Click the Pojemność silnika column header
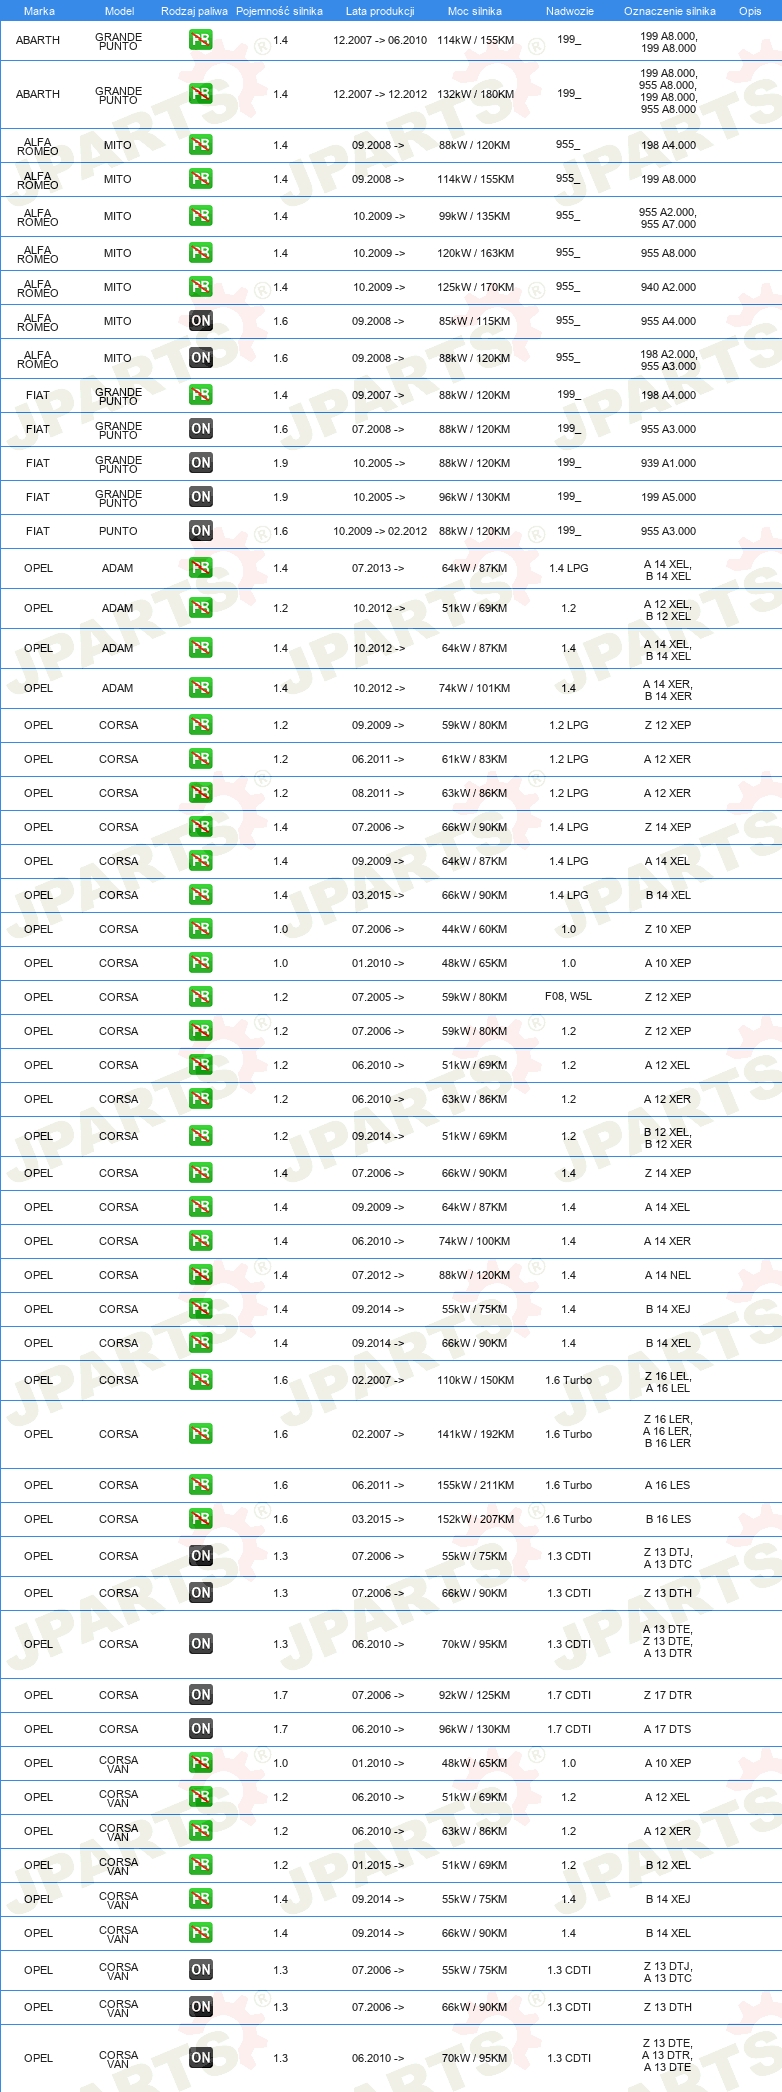Screen dimensions: 782x2092 (279, 11)
